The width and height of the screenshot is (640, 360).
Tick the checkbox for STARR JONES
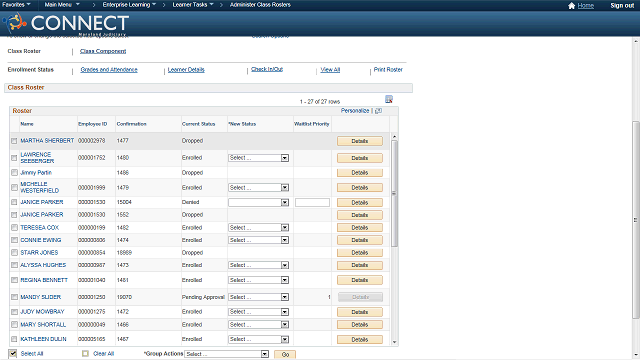(x=14, y=253)
